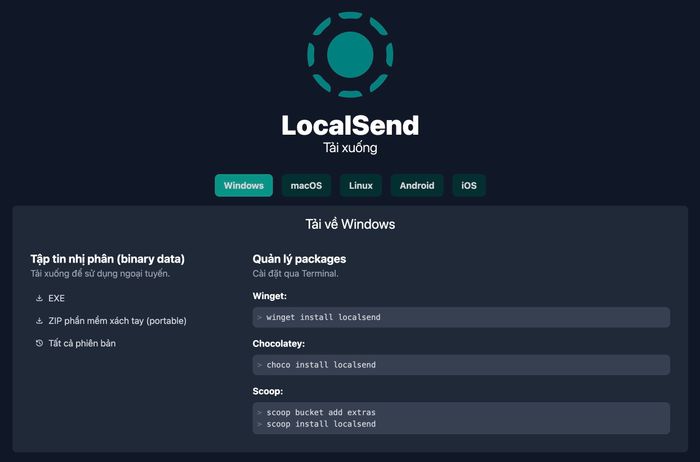Viewport: 700px width, 462px height.
Task: Click the LocalSend circular logo
Action: click(350, 54)
